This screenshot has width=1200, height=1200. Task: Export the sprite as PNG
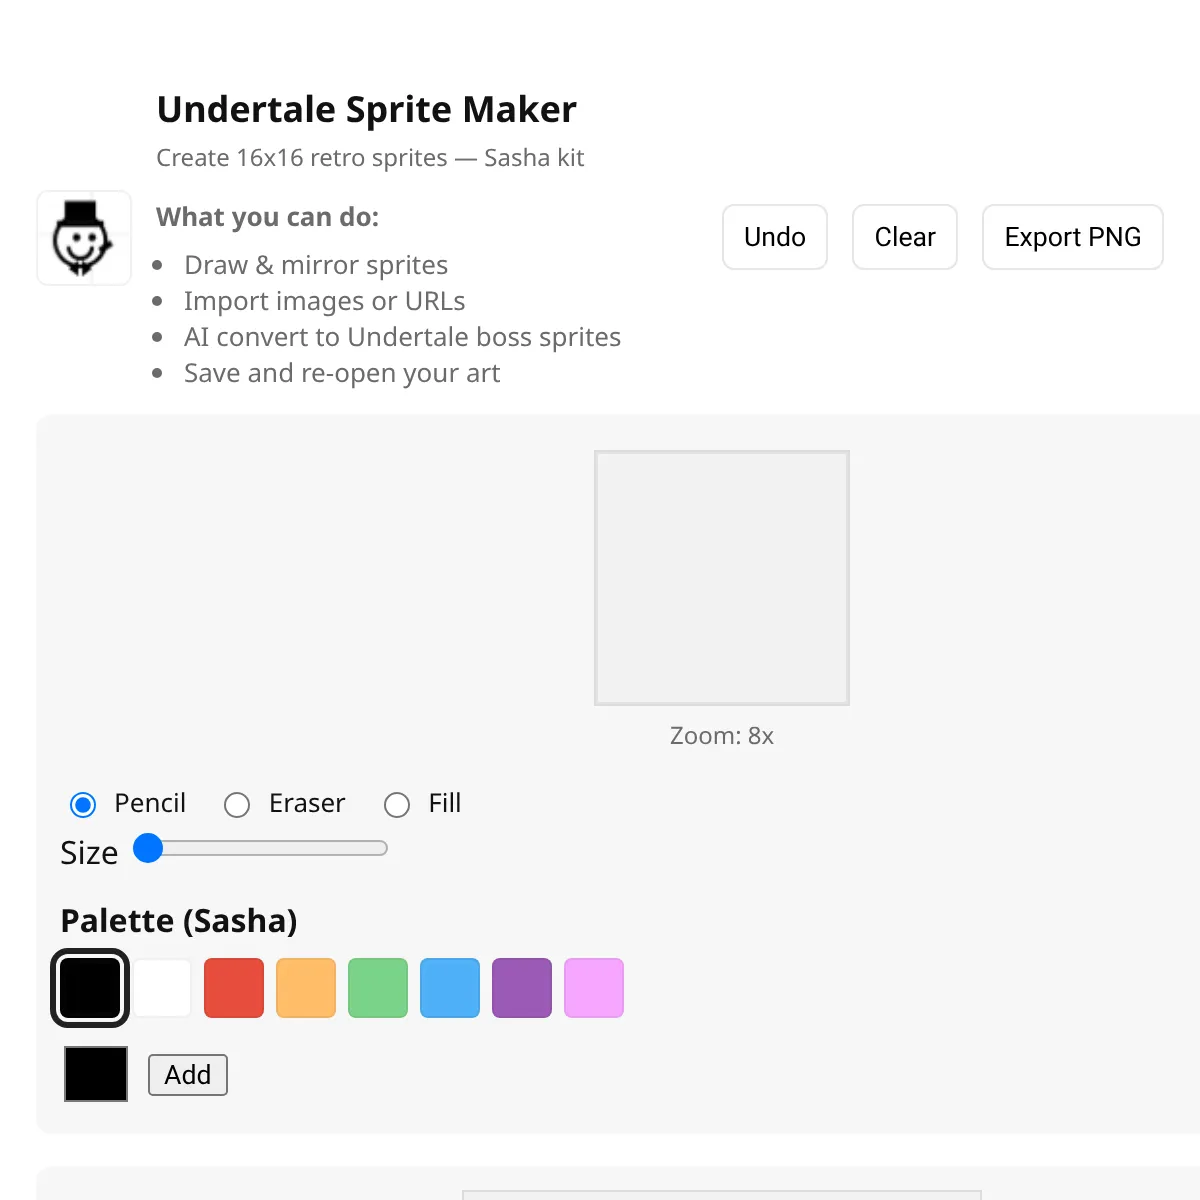point(1072,237)
